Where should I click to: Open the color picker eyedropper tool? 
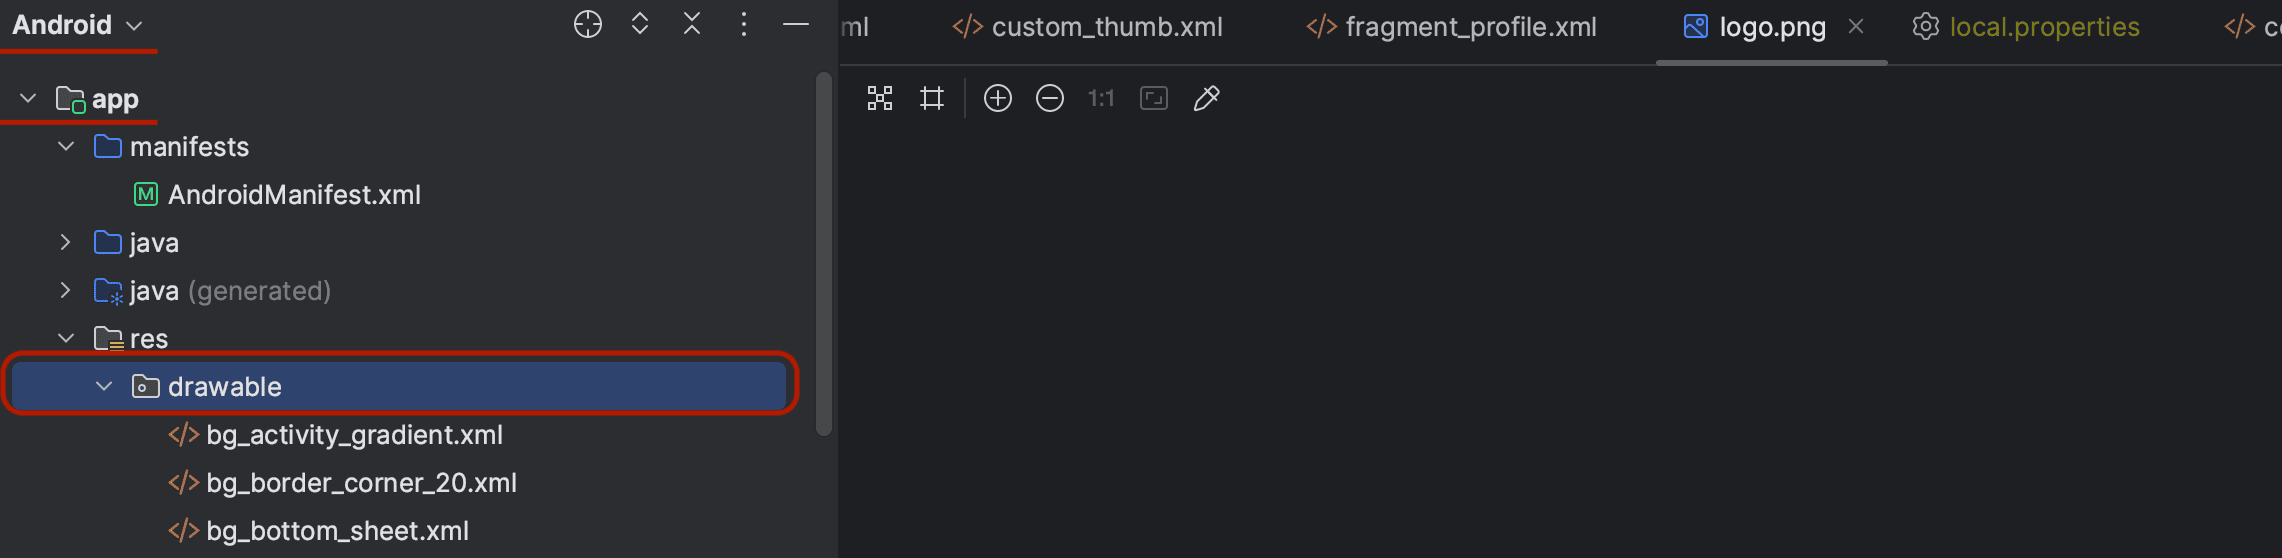pyautogui.click(x=1207, y=98)
